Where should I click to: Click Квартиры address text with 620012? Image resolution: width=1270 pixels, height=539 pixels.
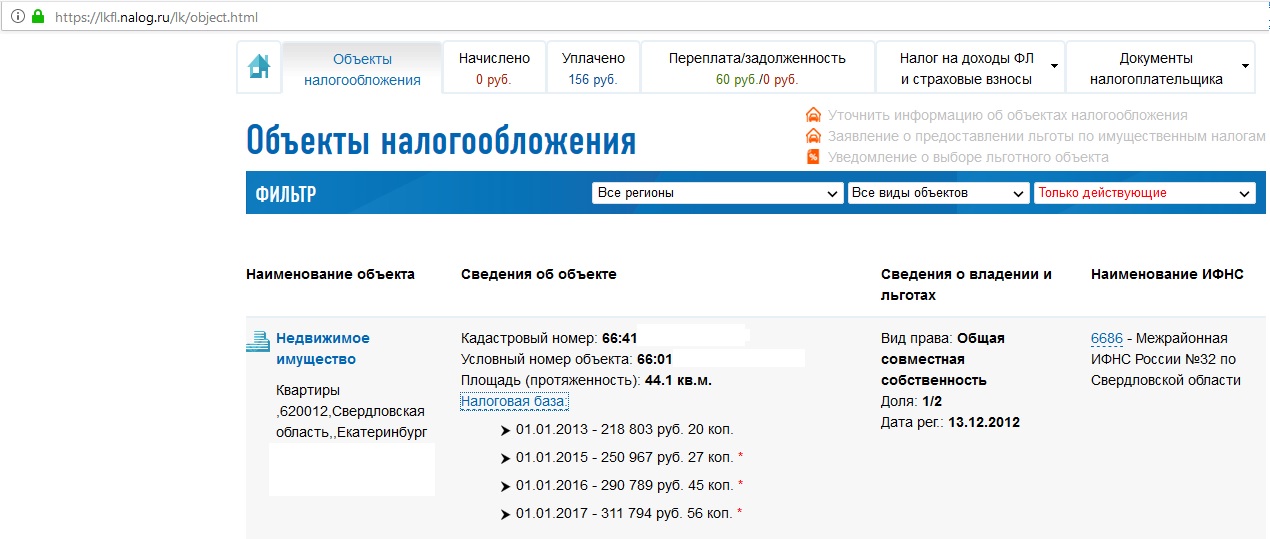coord(350,411)
